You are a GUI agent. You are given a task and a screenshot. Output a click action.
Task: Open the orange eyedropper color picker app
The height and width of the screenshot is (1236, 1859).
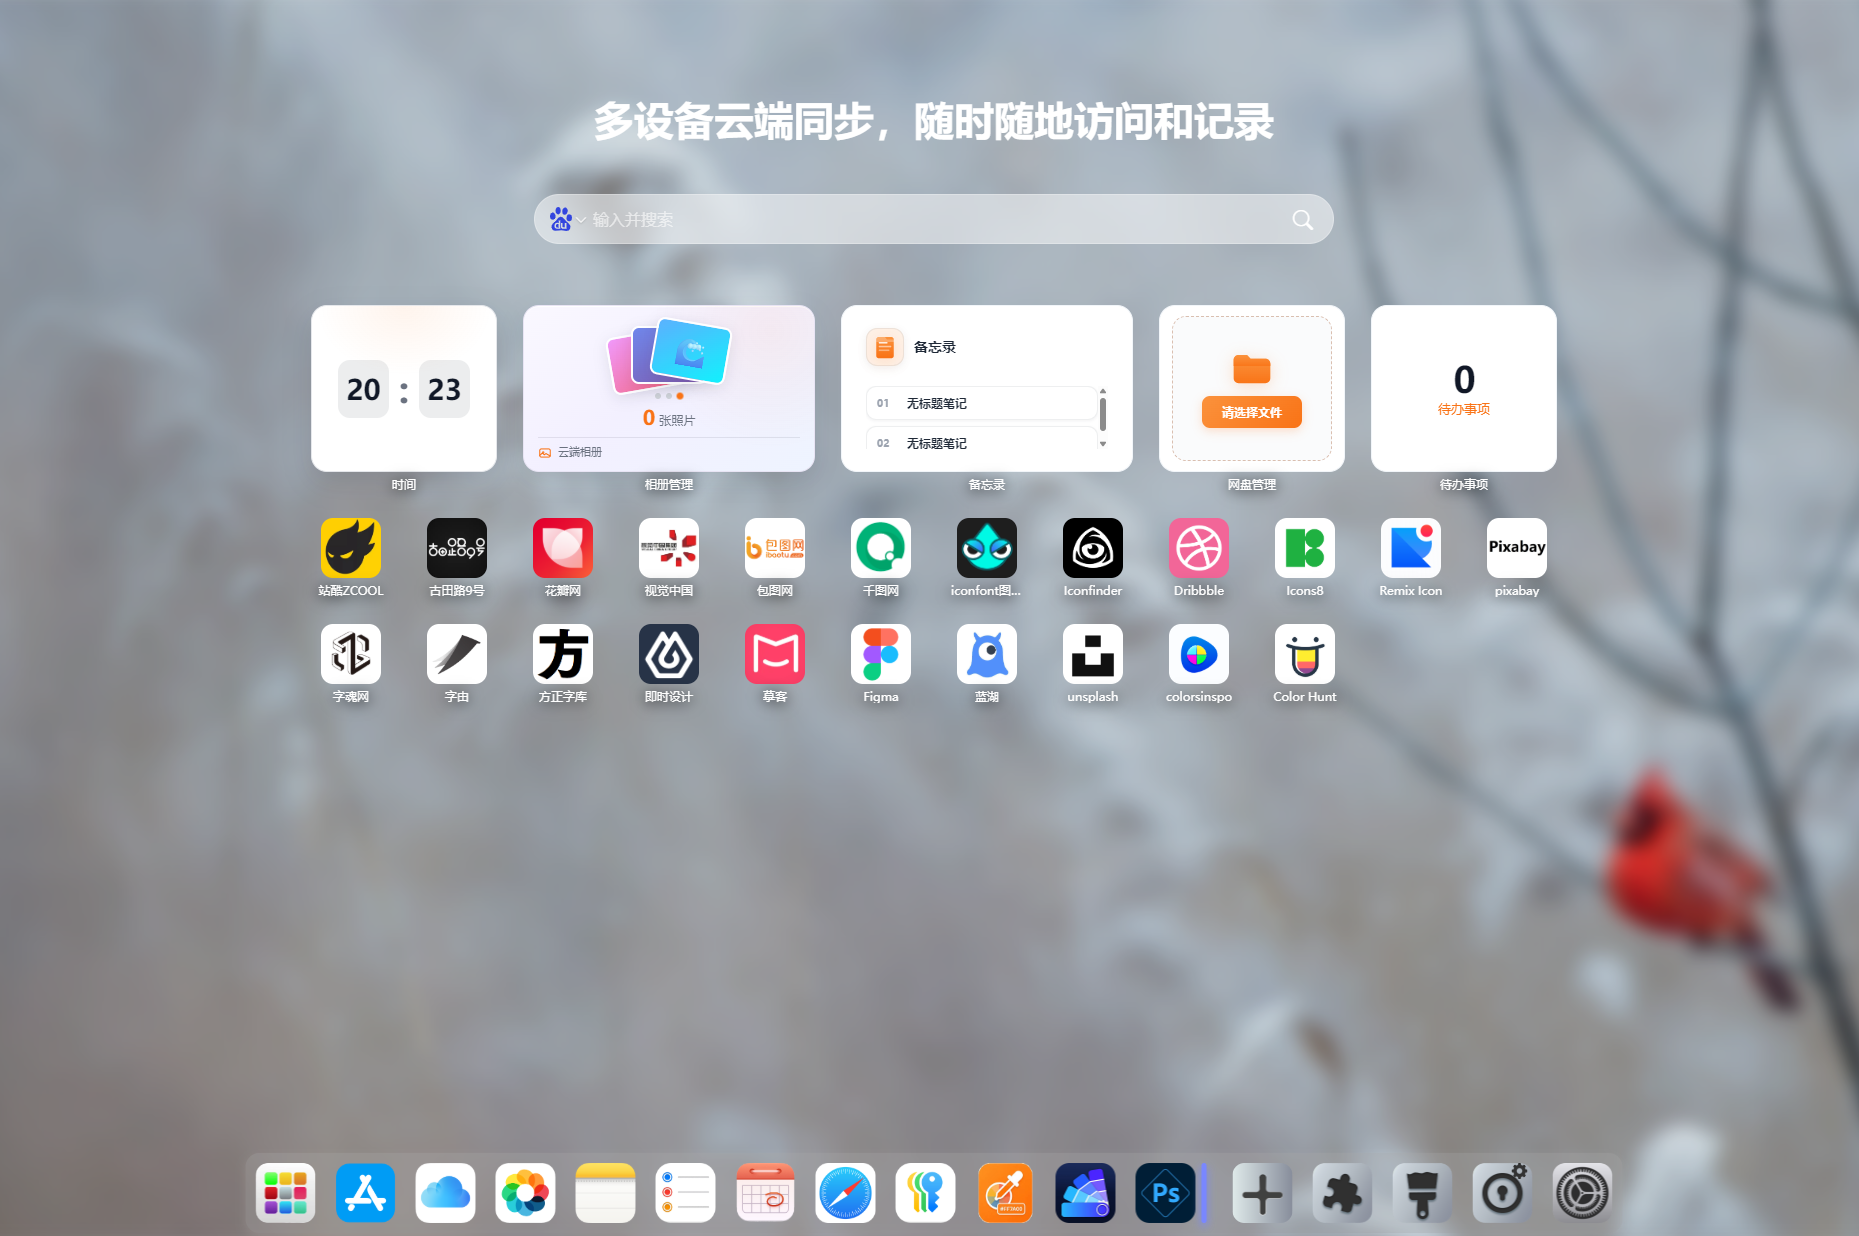1005,1193
